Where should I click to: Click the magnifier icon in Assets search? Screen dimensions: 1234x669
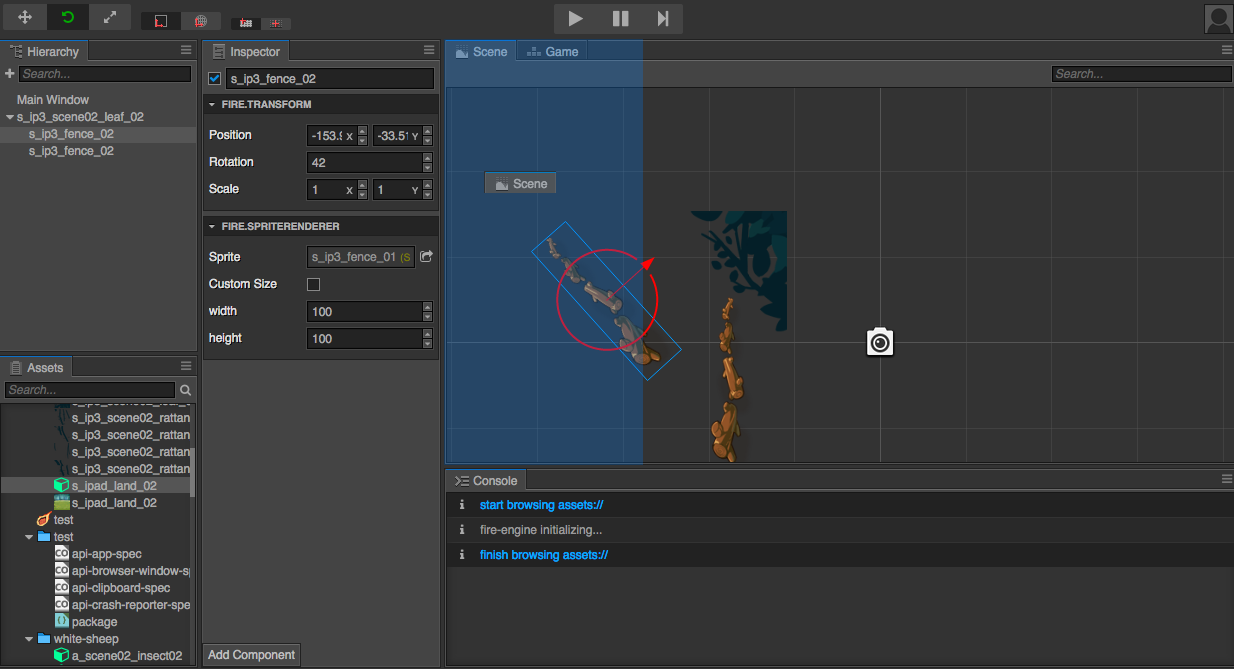click(x=185, y=390)
